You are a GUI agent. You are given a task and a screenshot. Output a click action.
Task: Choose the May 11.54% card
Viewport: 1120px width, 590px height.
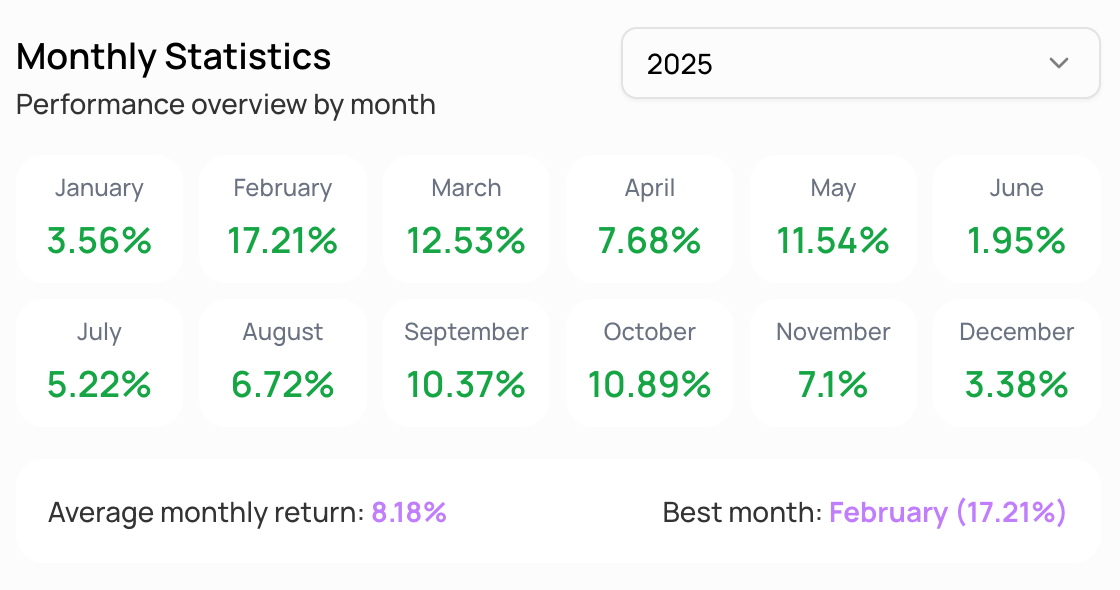(x=833, y=218)
